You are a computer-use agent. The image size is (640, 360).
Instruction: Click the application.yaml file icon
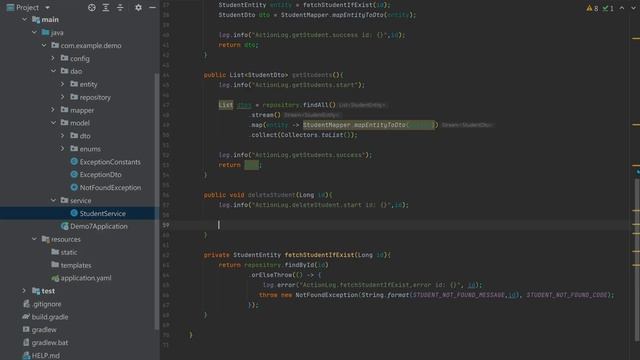(x=55, y=278)
